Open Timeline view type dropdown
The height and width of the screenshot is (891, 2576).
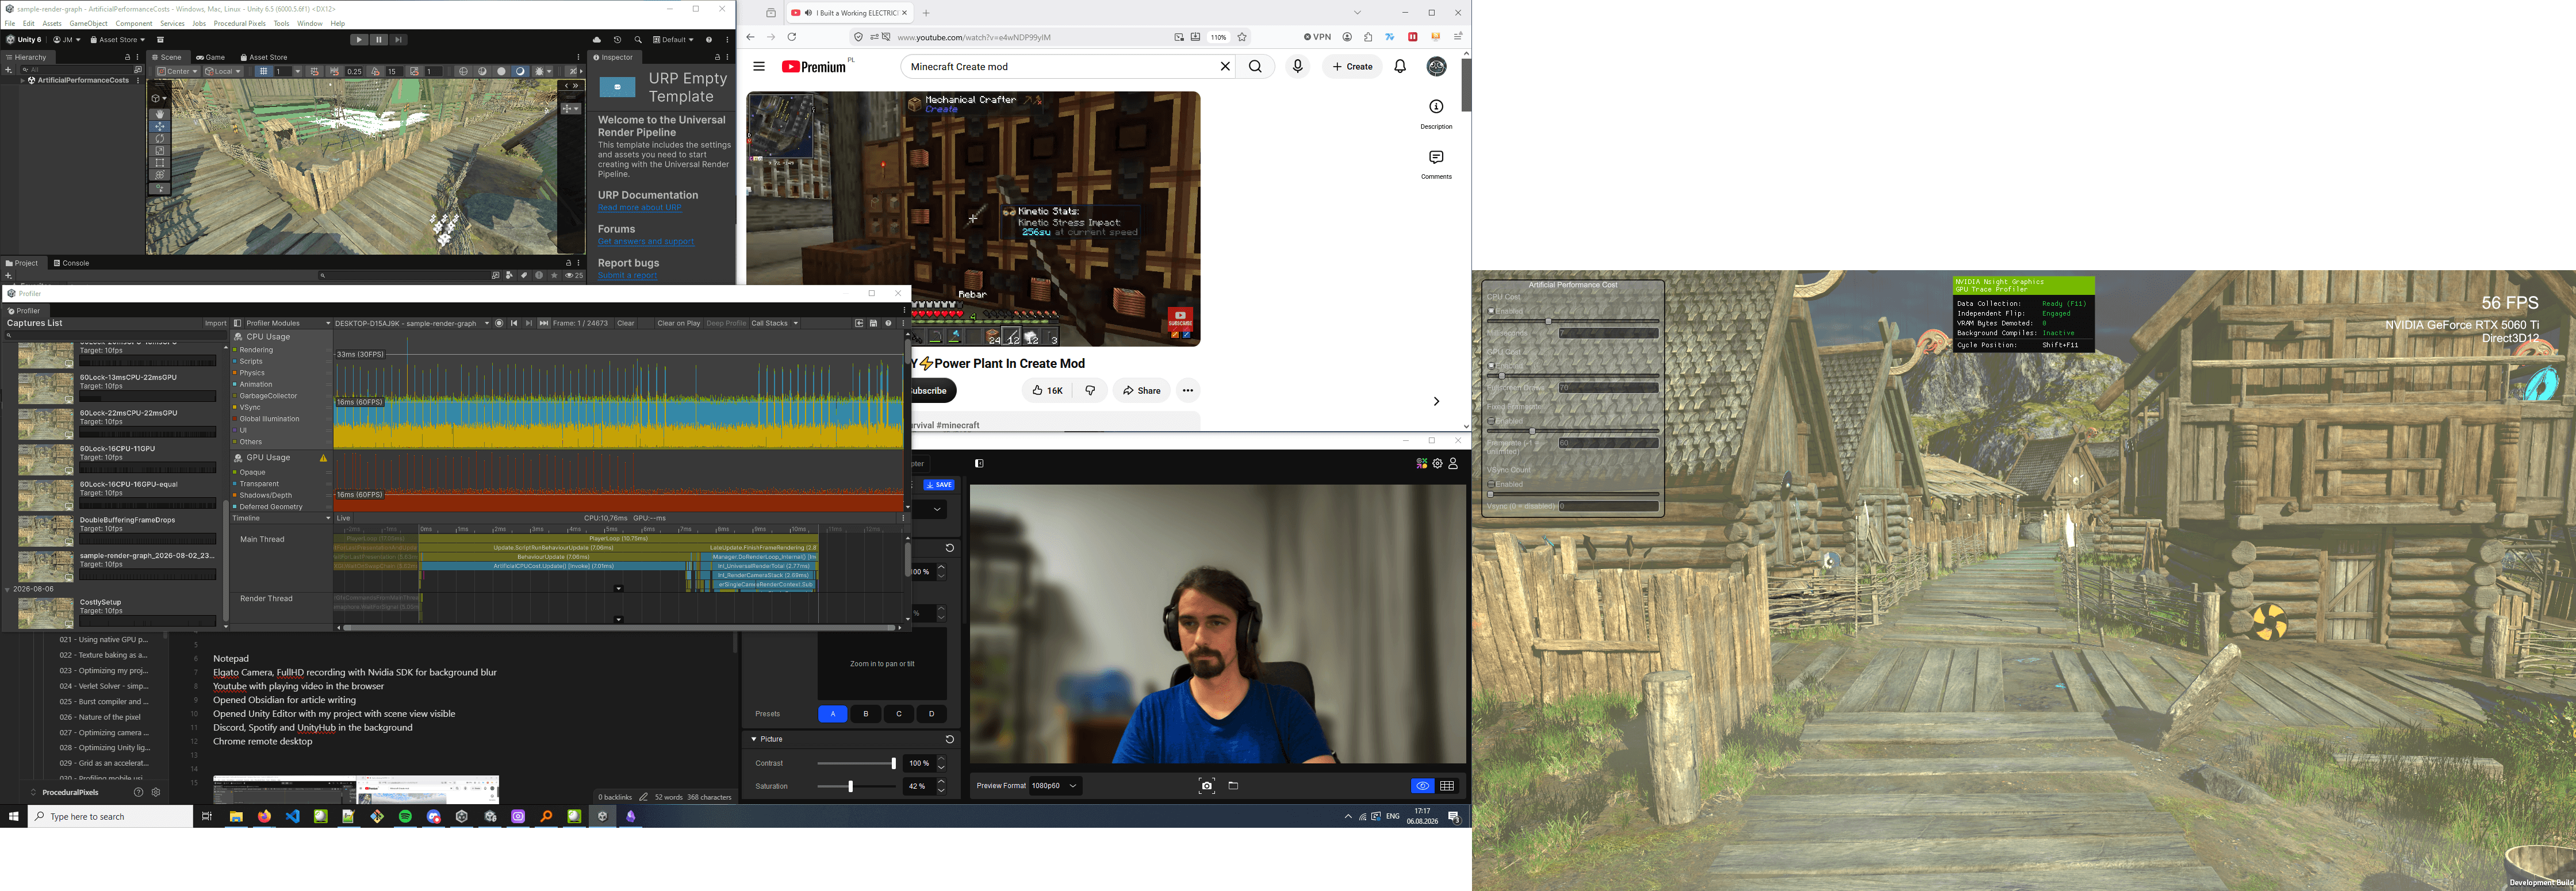click(x=281, y=518)
